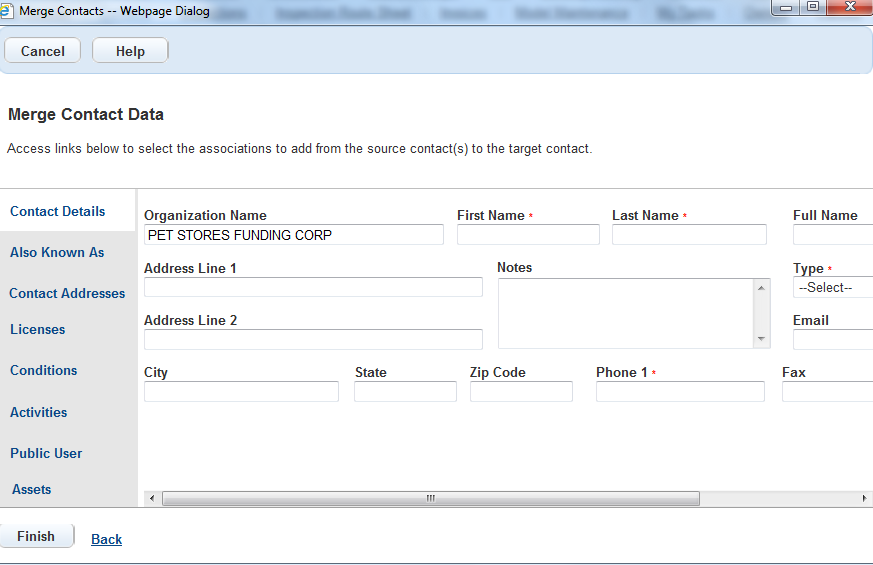Screen dimensions: 873x565
Task: Click the horizontal scrollbar right arrow
Action: [x=865, y=498]
